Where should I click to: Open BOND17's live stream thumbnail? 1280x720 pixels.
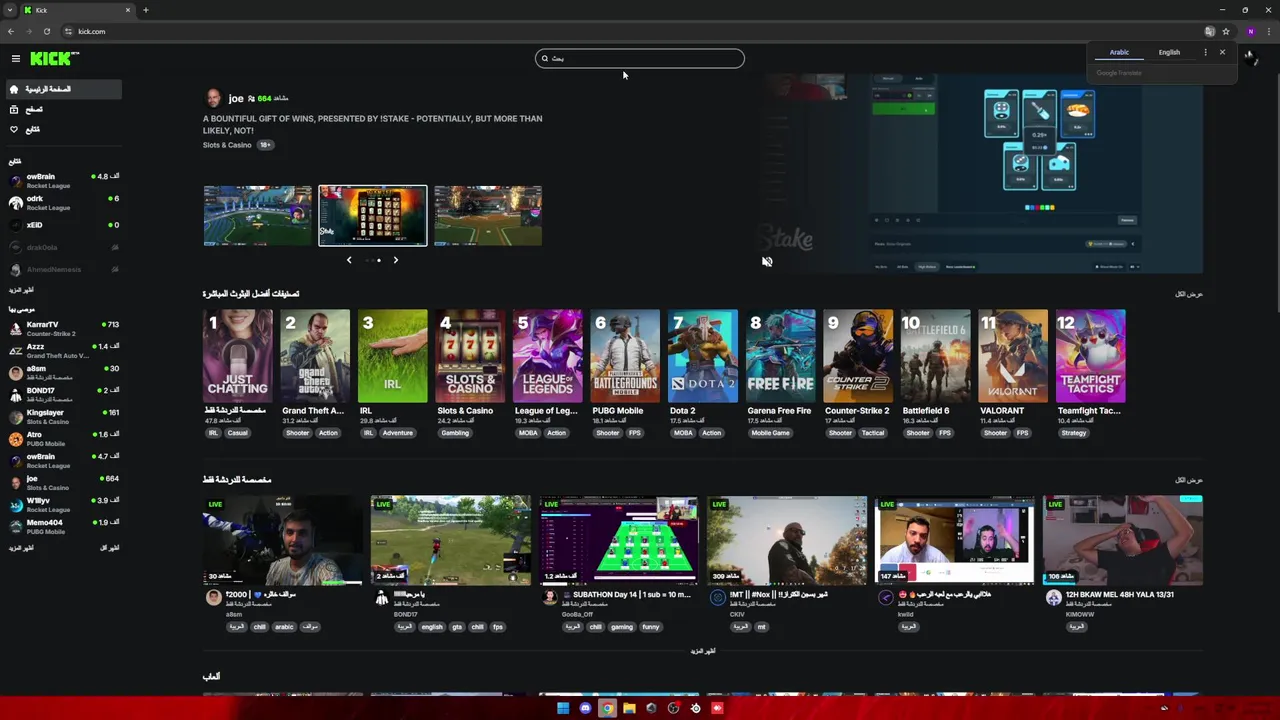tap(451, 541)
